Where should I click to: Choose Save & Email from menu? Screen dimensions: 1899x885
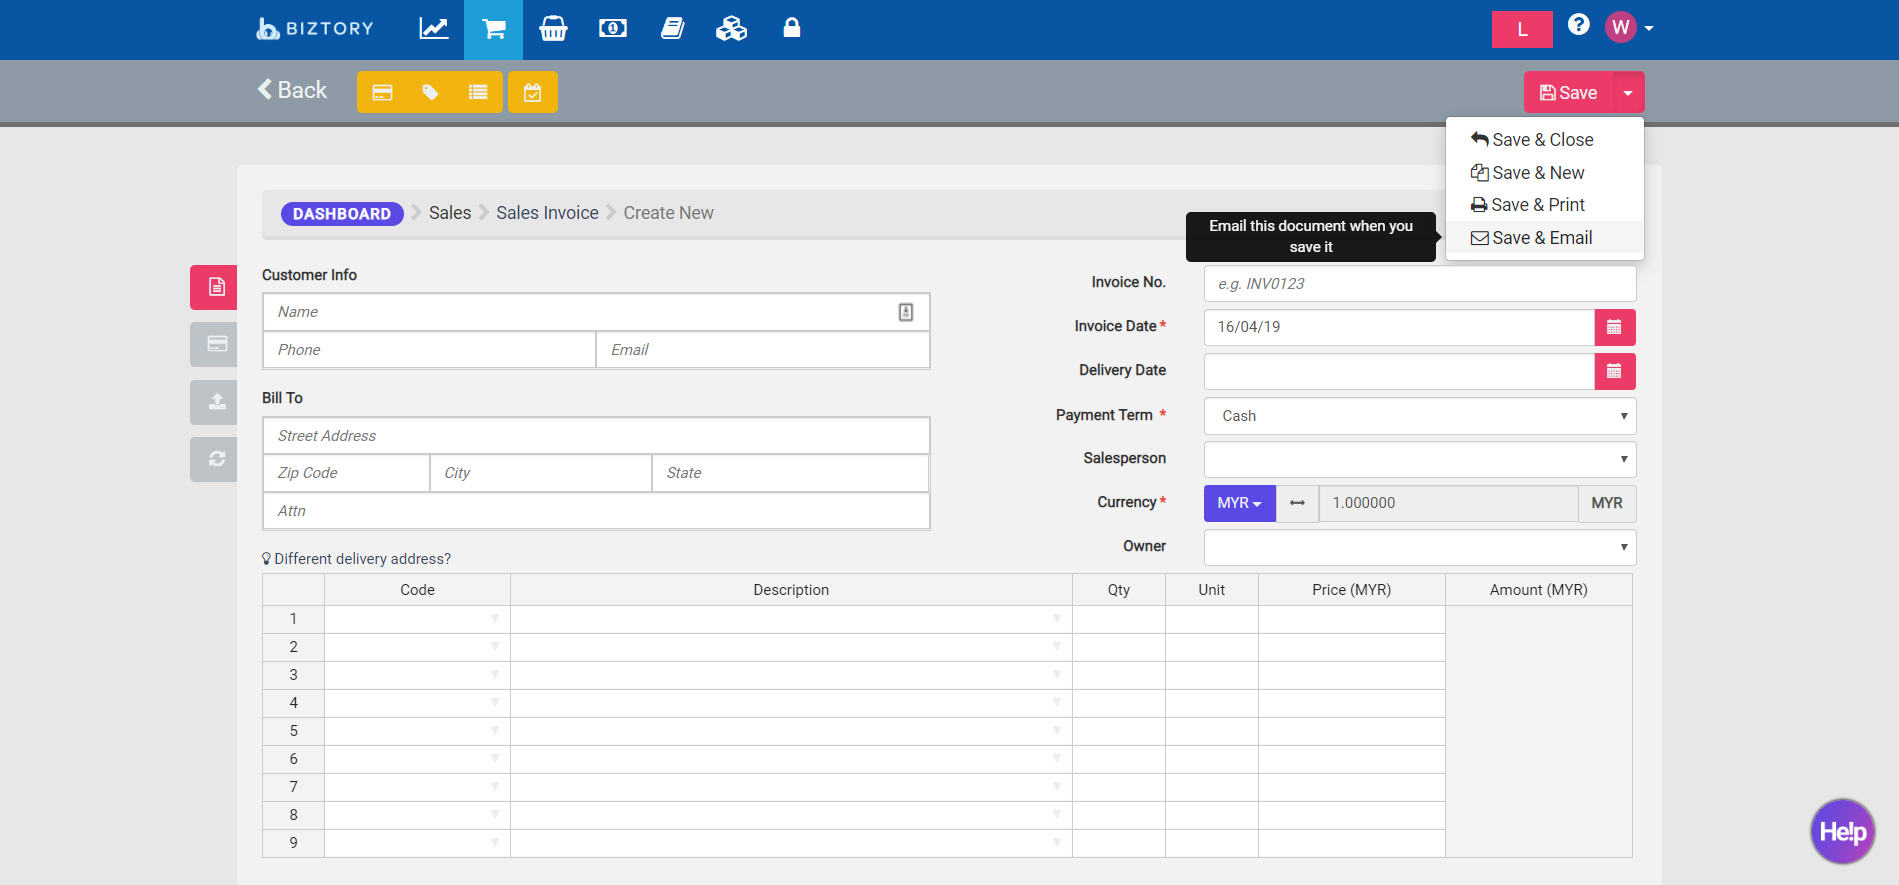(x=1544, y=238)
